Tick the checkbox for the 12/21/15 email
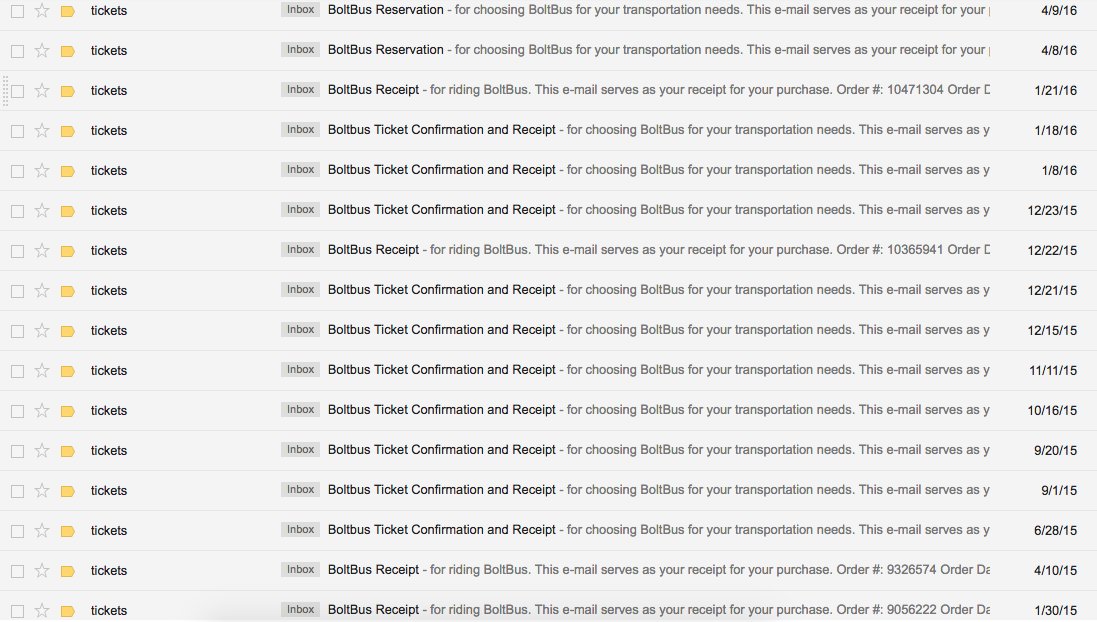The height and width of the screenshot is (622, 1097). (x=17, y=291)
